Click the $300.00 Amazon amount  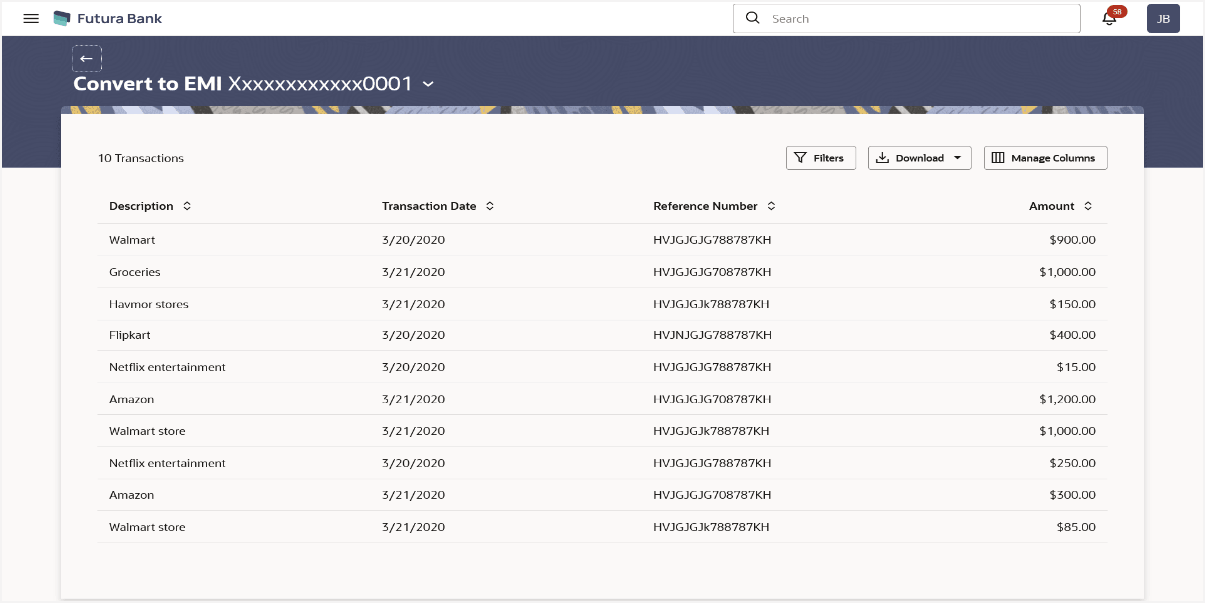1072,495
